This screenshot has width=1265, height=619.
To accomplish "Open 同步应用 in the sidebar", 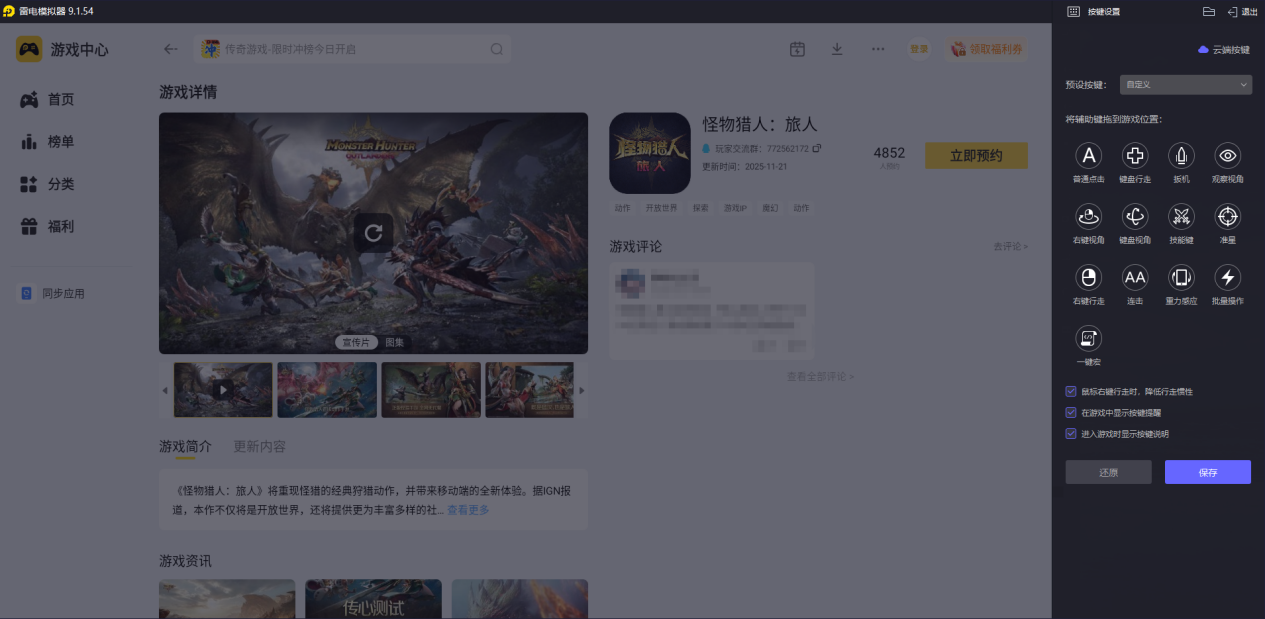I will tap(53, 293).
